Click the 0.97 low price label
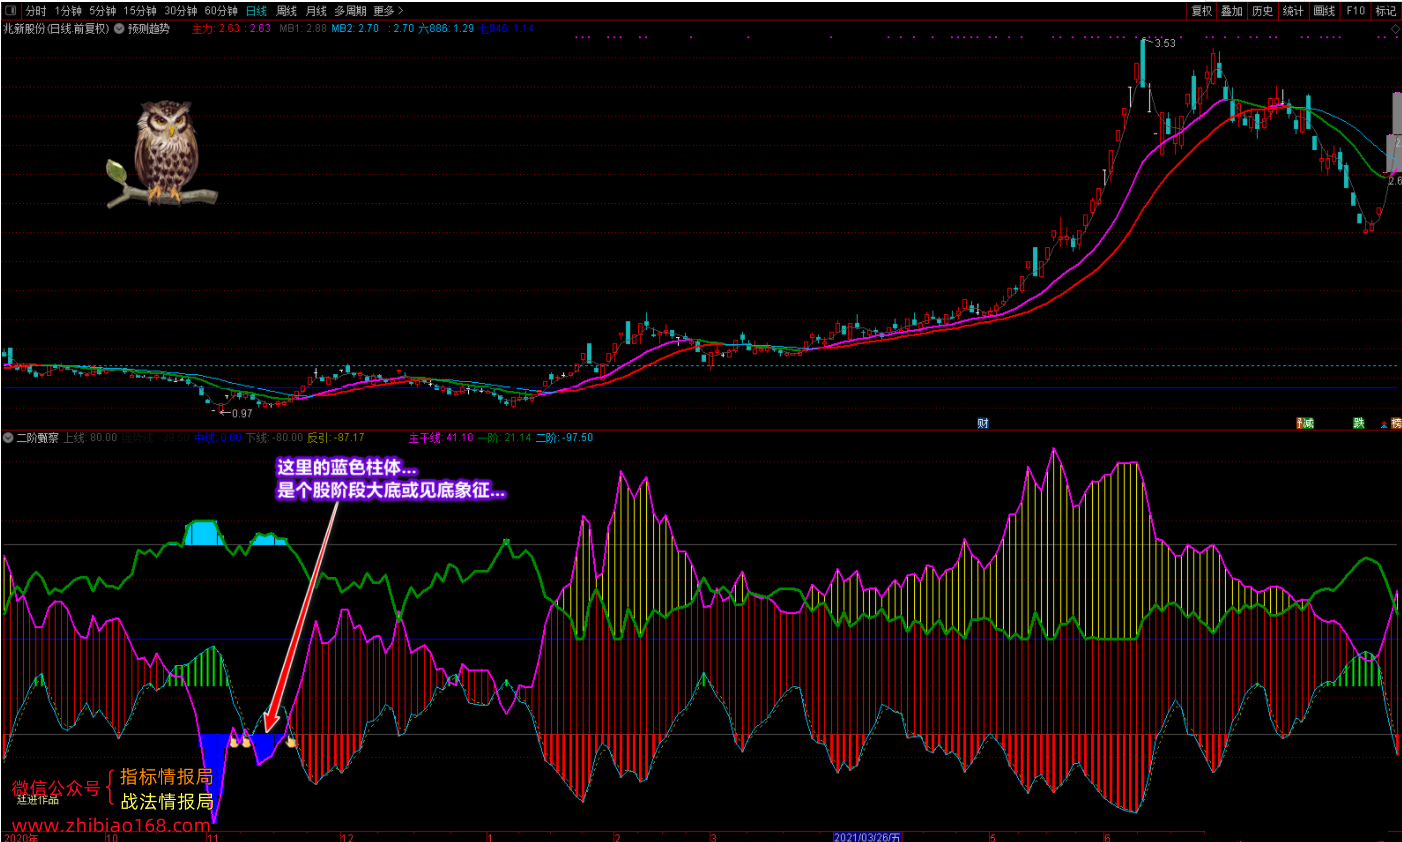This screenshot has width=1402, height=842. tap(242, 413)
